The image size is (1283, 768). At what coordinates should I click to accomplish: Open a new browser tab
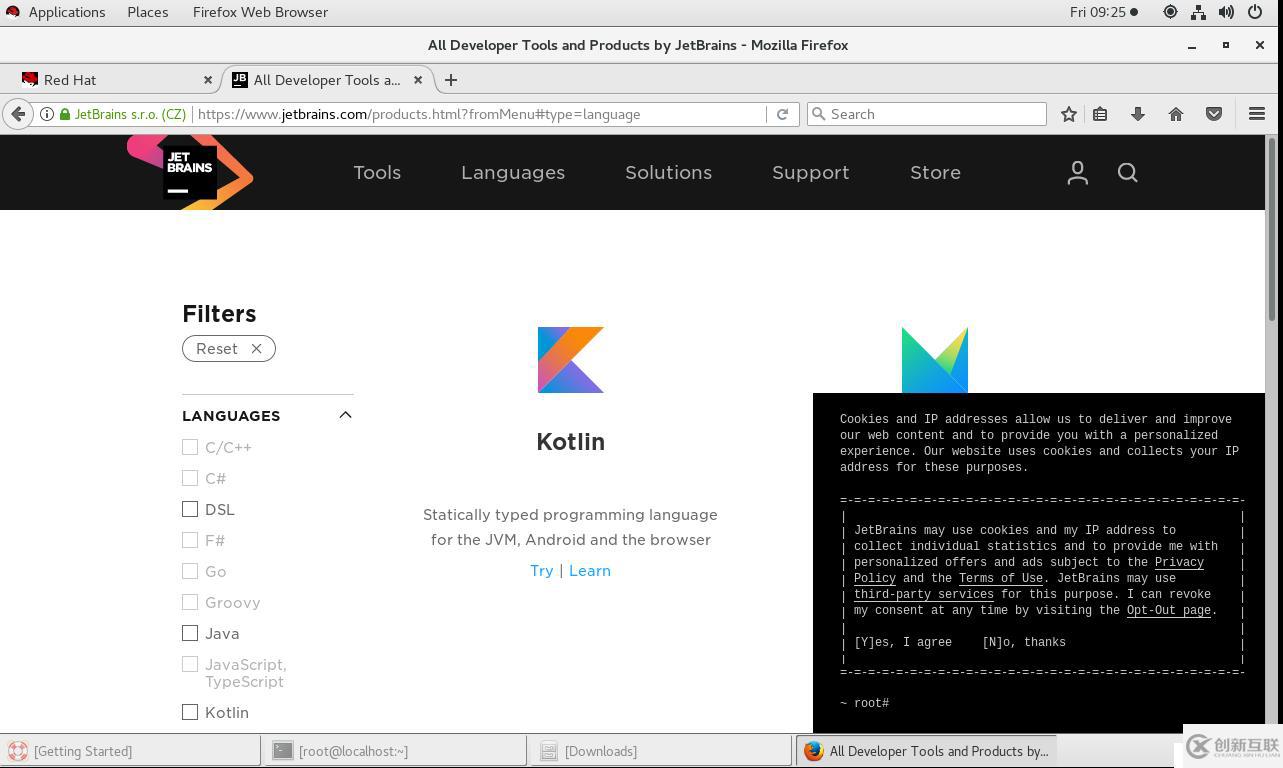tap(450, 80)
